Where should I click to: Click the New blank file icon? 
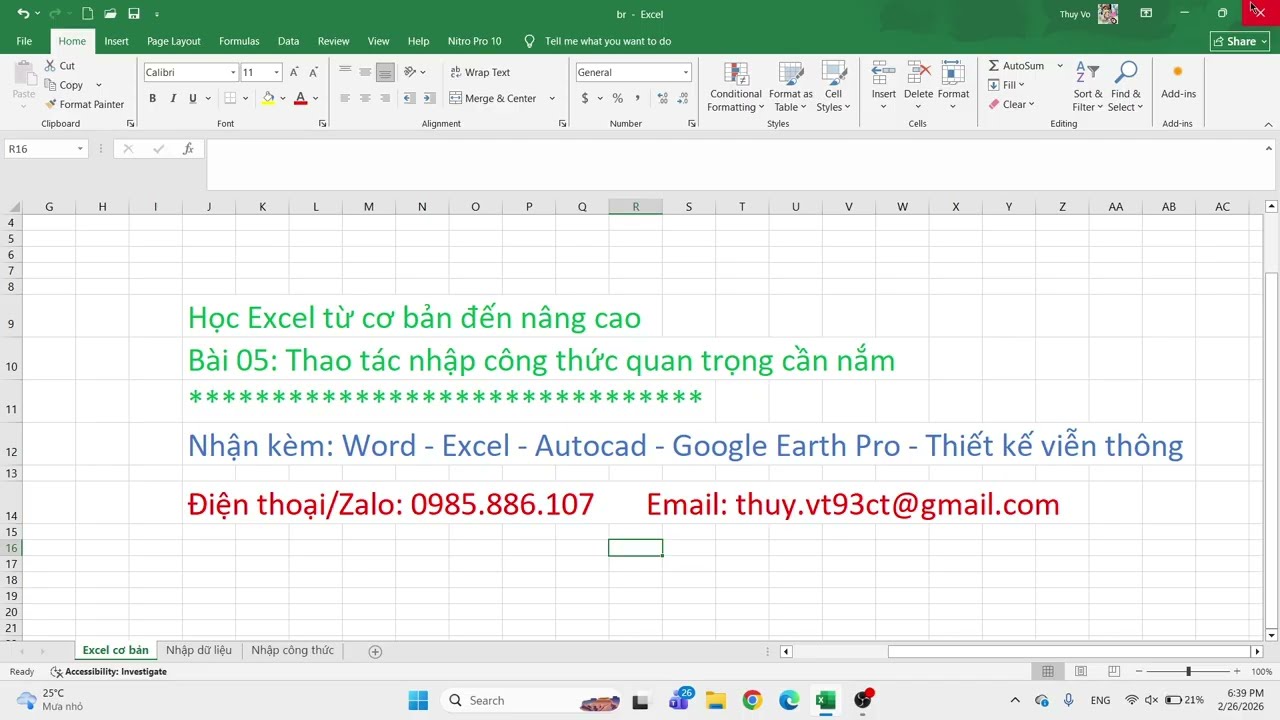[87, 14]
